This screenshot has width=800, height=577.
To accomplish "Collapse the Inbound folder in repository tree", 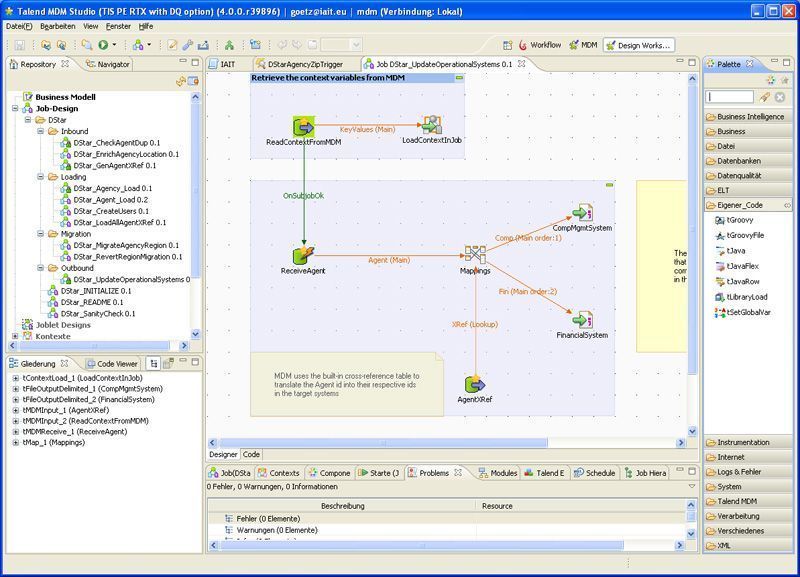I will 40,131.
